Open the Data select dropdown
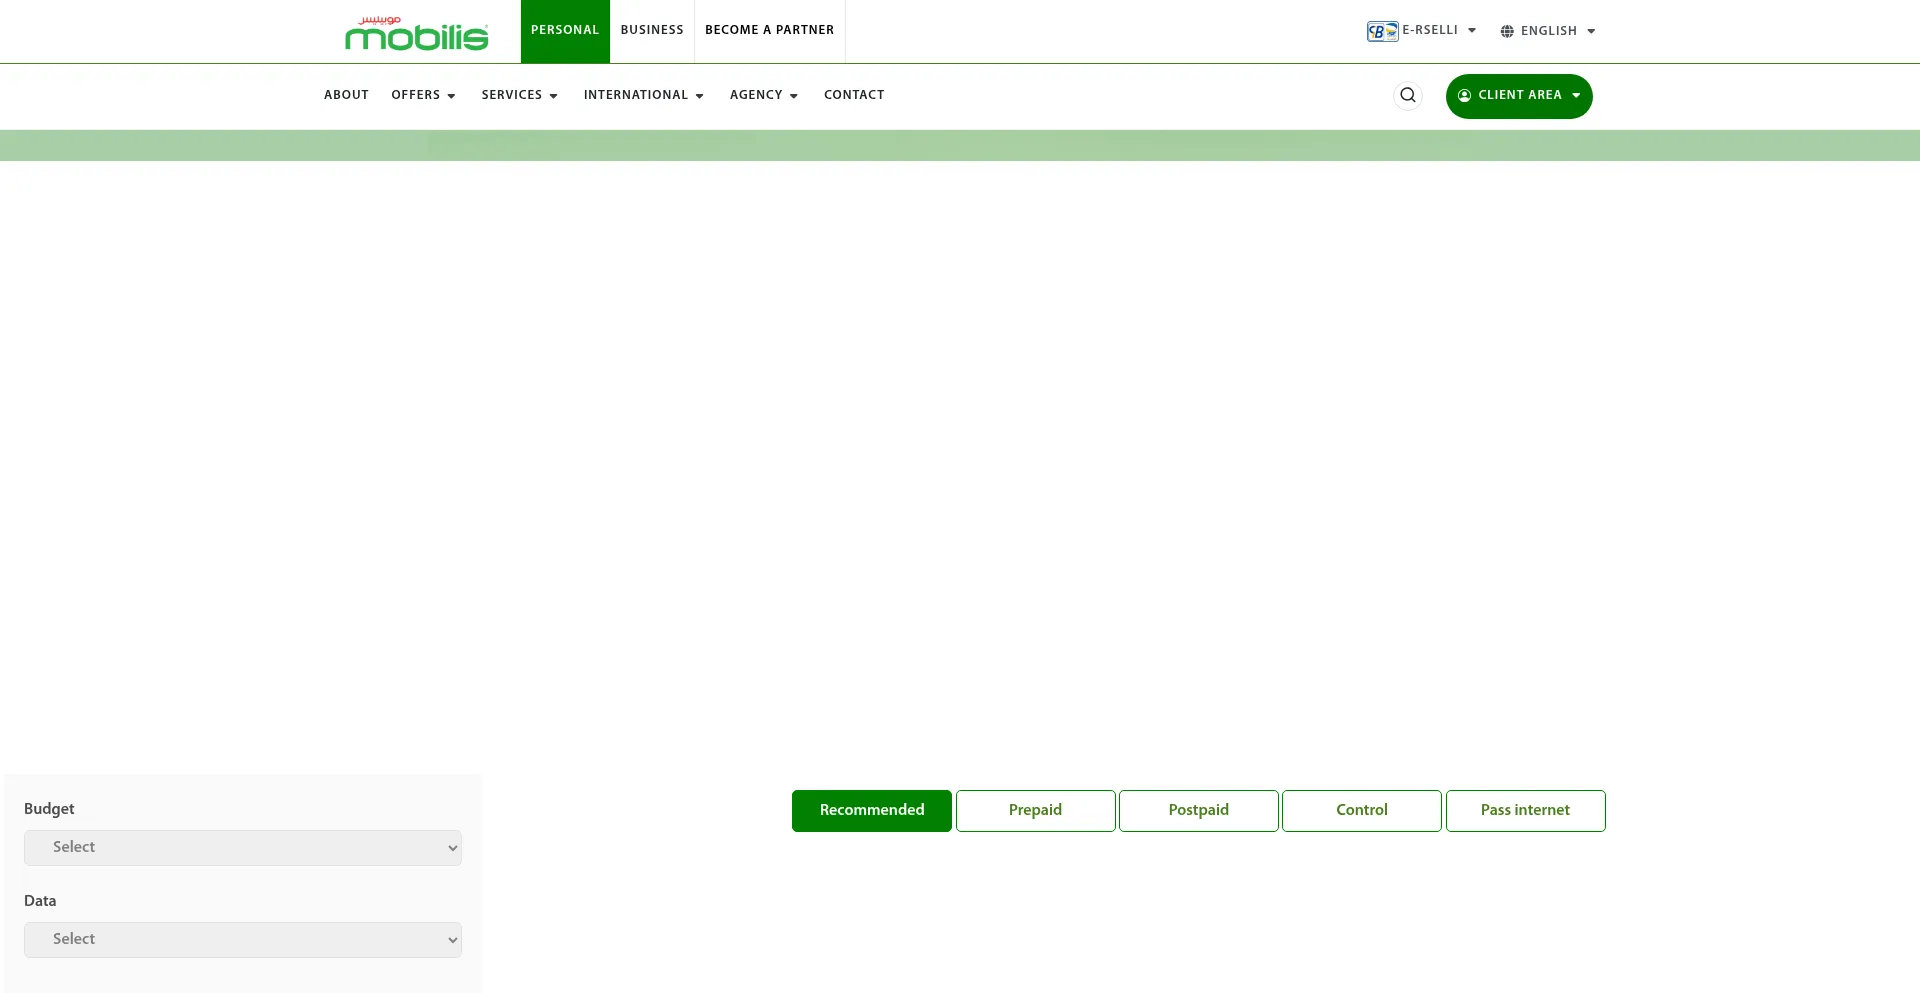This screenshot has width=1920, height=993. pos(242,940)
